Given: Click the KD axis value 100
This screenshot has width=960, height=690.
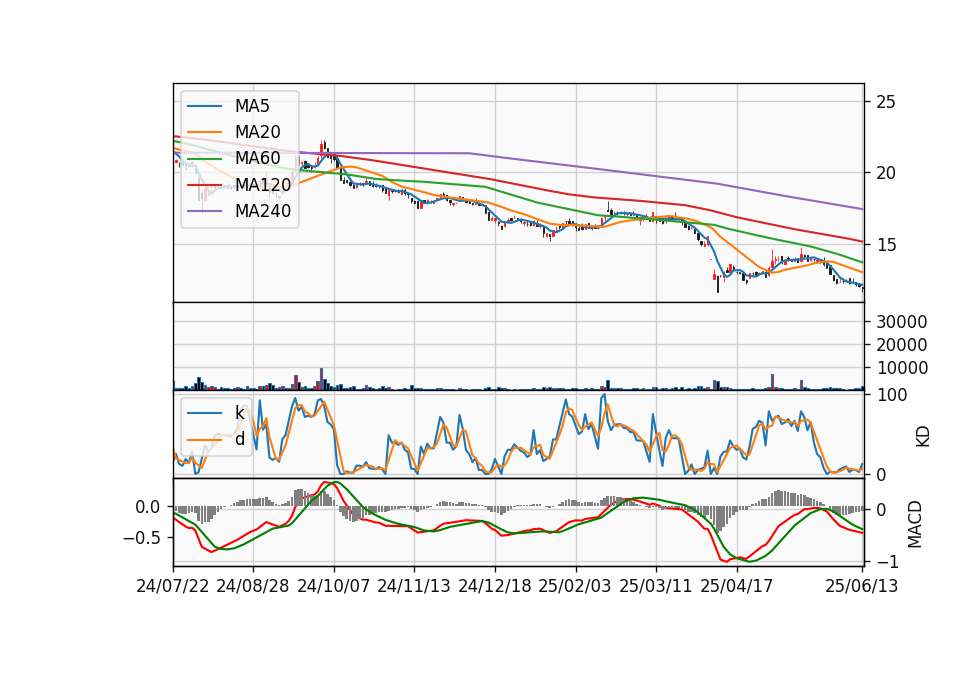Looking at the screenshot, I should click(x=891, y=395).
